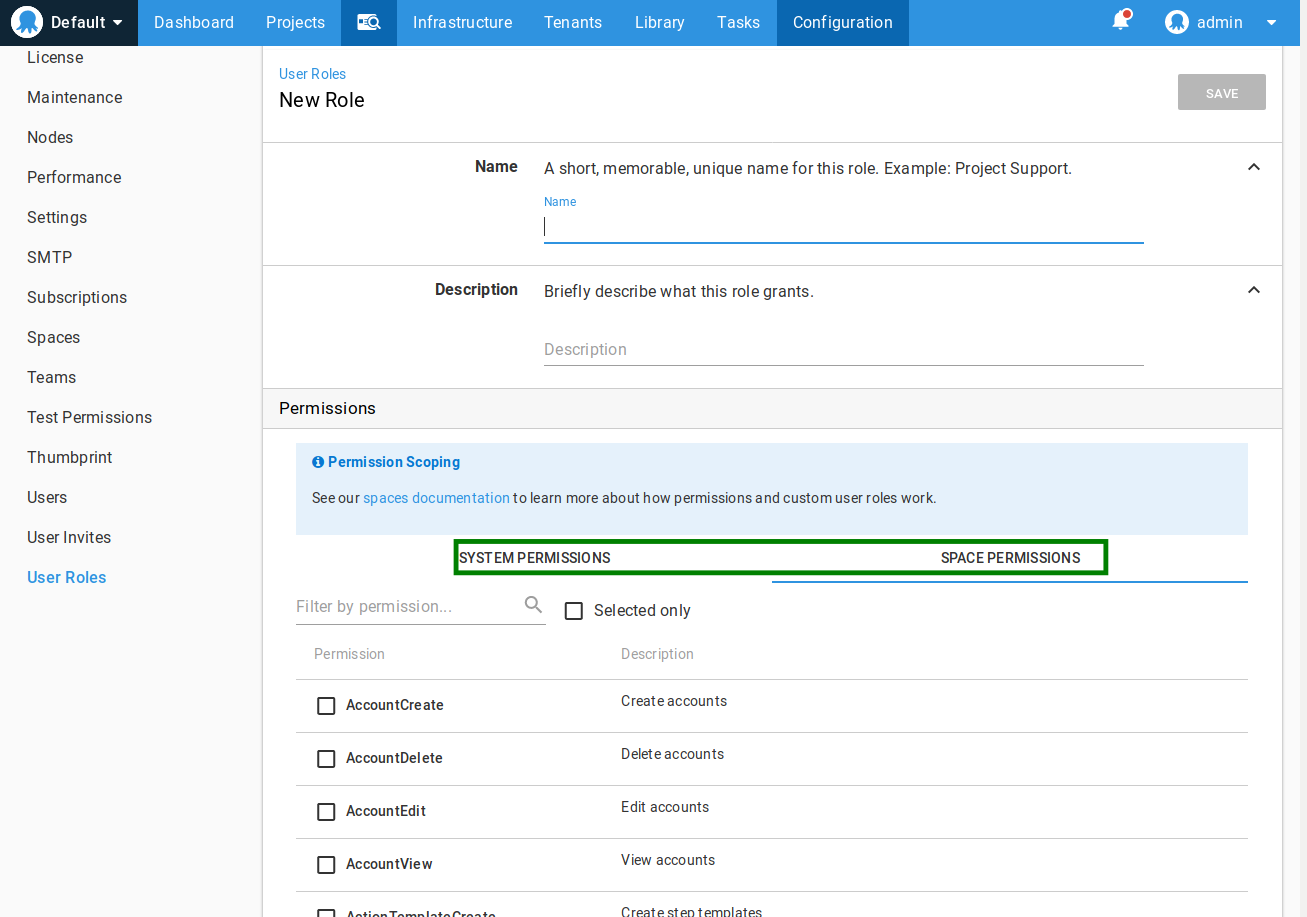Enable the AccountDelete permission checkbox

[x=326, y=759]
